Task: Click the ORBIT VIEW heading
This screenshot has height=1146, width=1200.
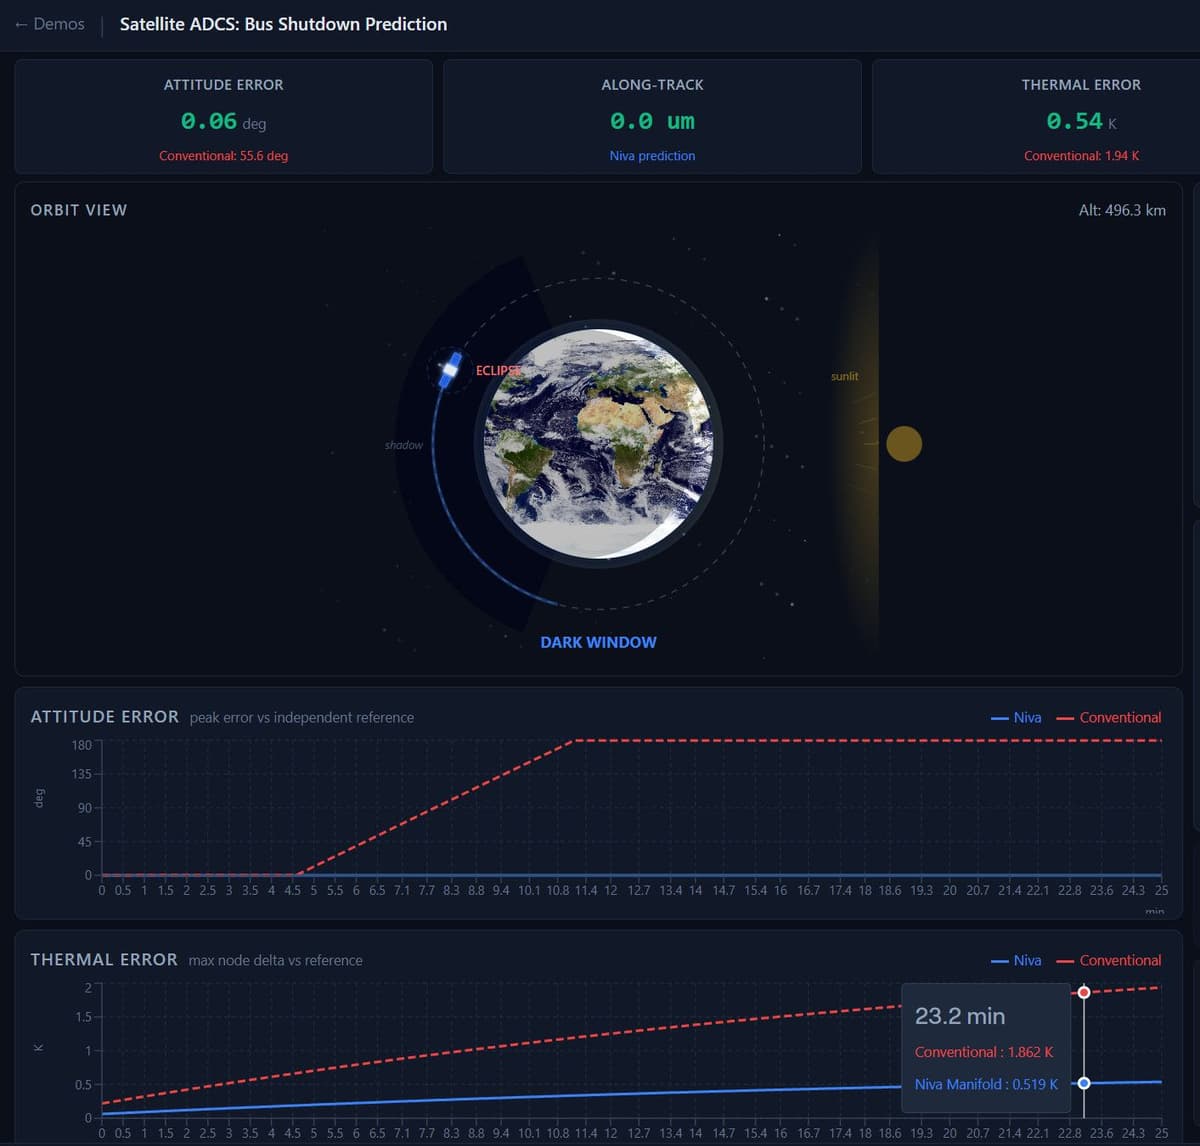Action: point(79,210)
